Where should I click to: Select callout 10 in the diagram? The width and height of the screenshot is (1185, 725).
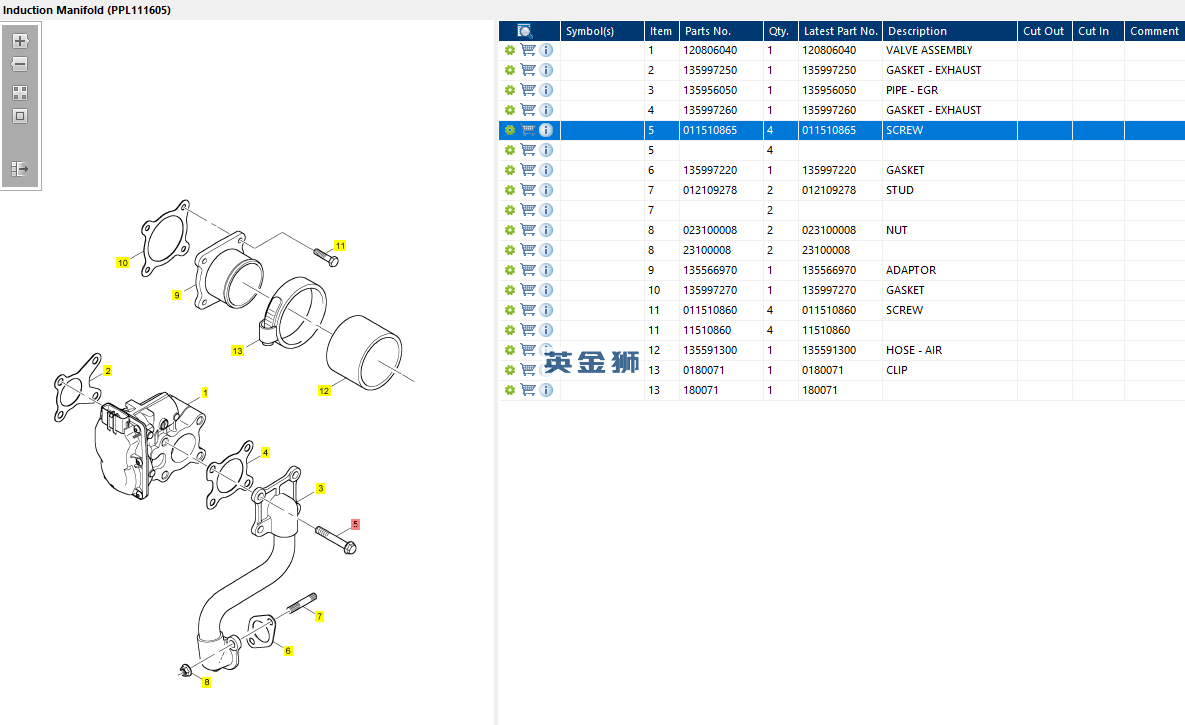pos(122,263)
